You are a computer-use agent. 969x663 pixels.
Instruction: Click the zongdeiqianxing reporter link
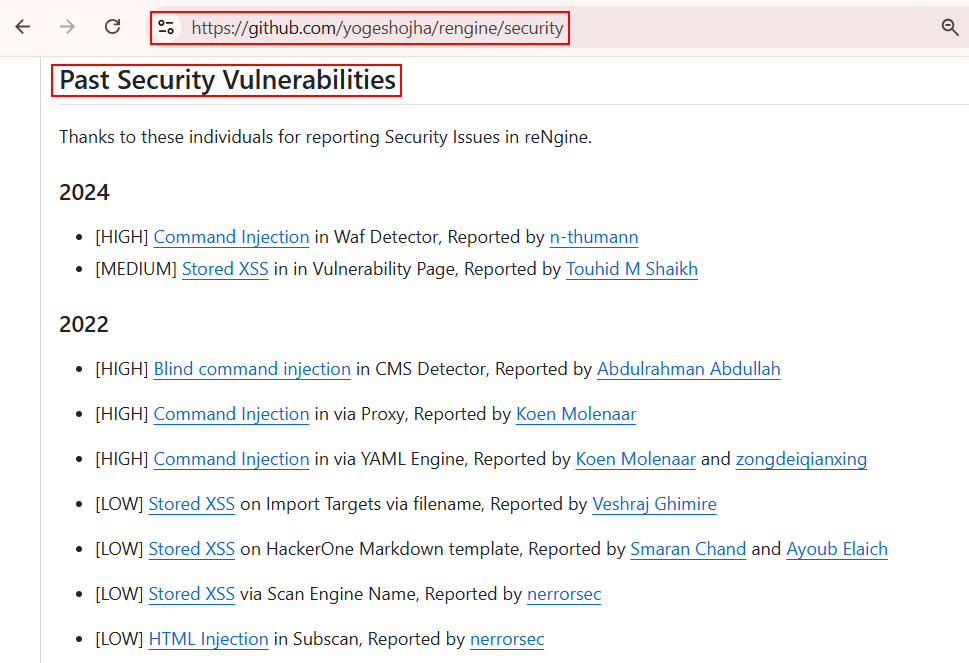coord(801,459)
